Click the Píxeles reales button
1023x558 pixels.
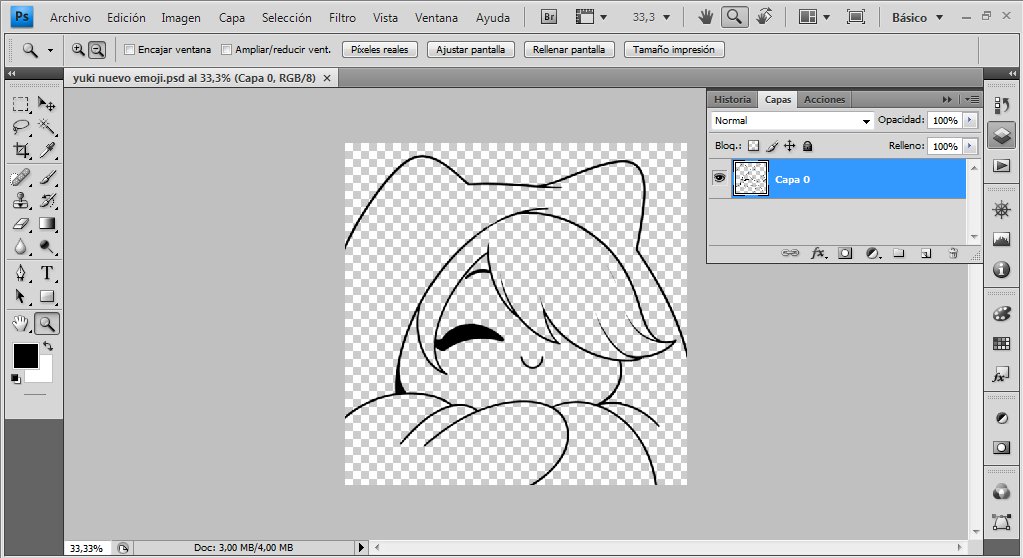coord(380,50)
